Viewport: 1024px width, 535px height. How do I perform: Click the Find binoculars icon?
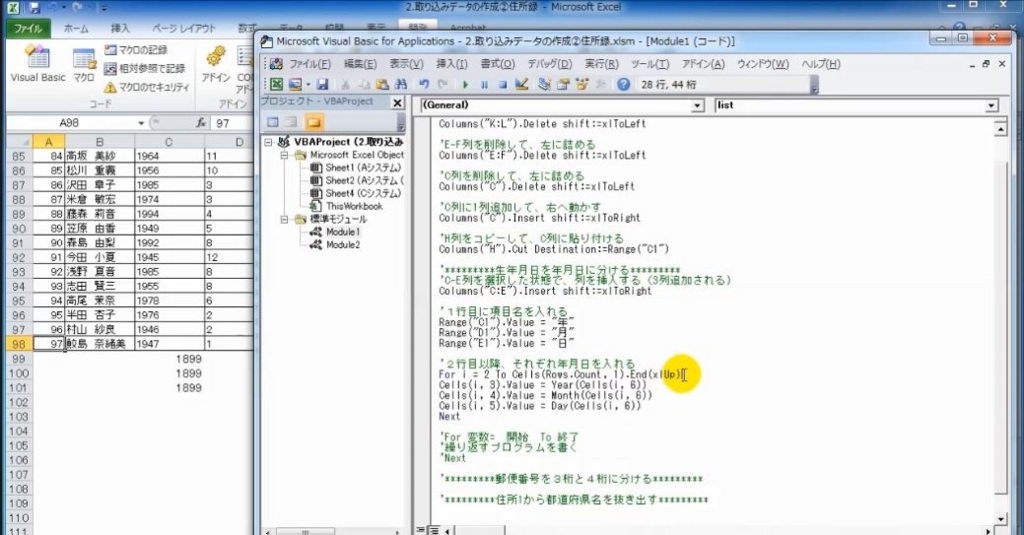coord(400,84)
